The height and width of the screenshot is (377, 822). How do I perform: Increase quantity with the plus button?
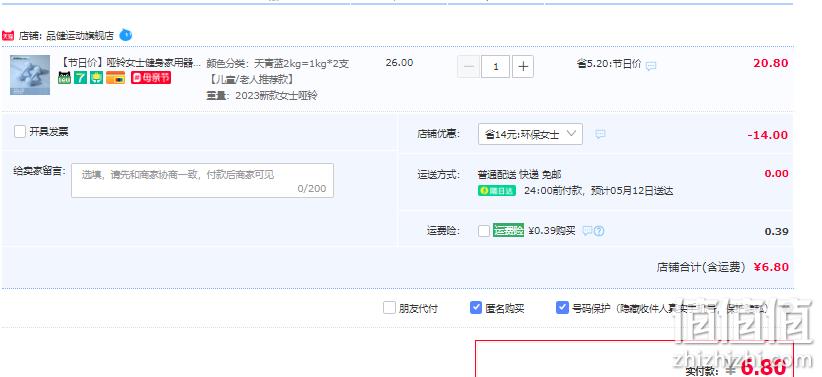click(523, 67)
